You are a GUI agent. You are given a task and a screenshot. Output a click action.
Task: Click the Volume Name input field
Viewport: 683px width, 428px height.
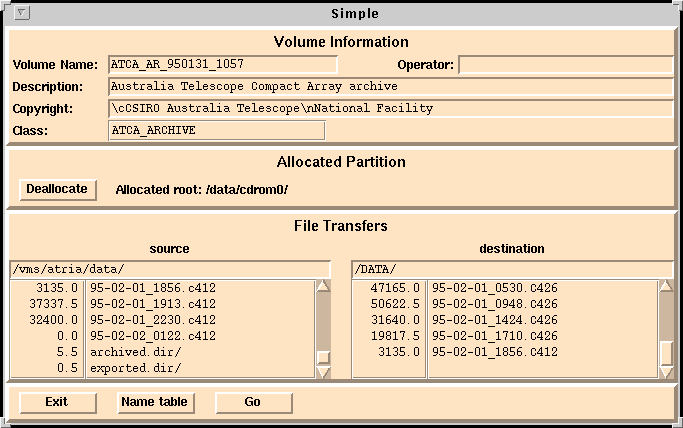(x=223, y=65)
